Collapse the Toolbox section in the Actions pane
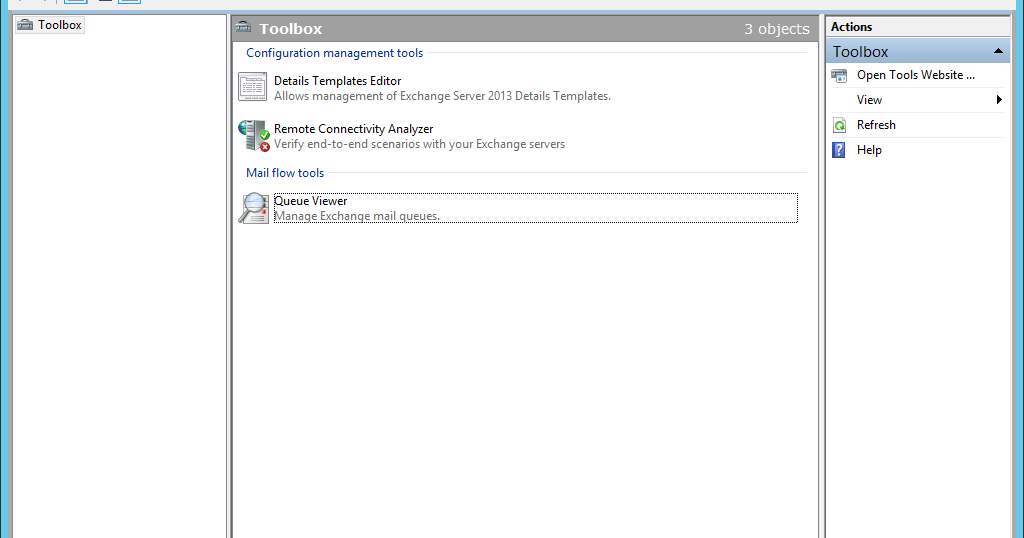Screen dimensions: 1024x538 (x=998, y=51)
